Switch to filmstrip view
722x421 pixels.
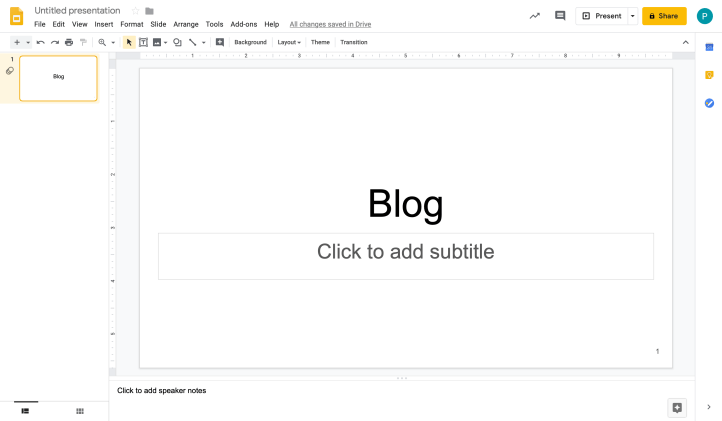point(25,411)
